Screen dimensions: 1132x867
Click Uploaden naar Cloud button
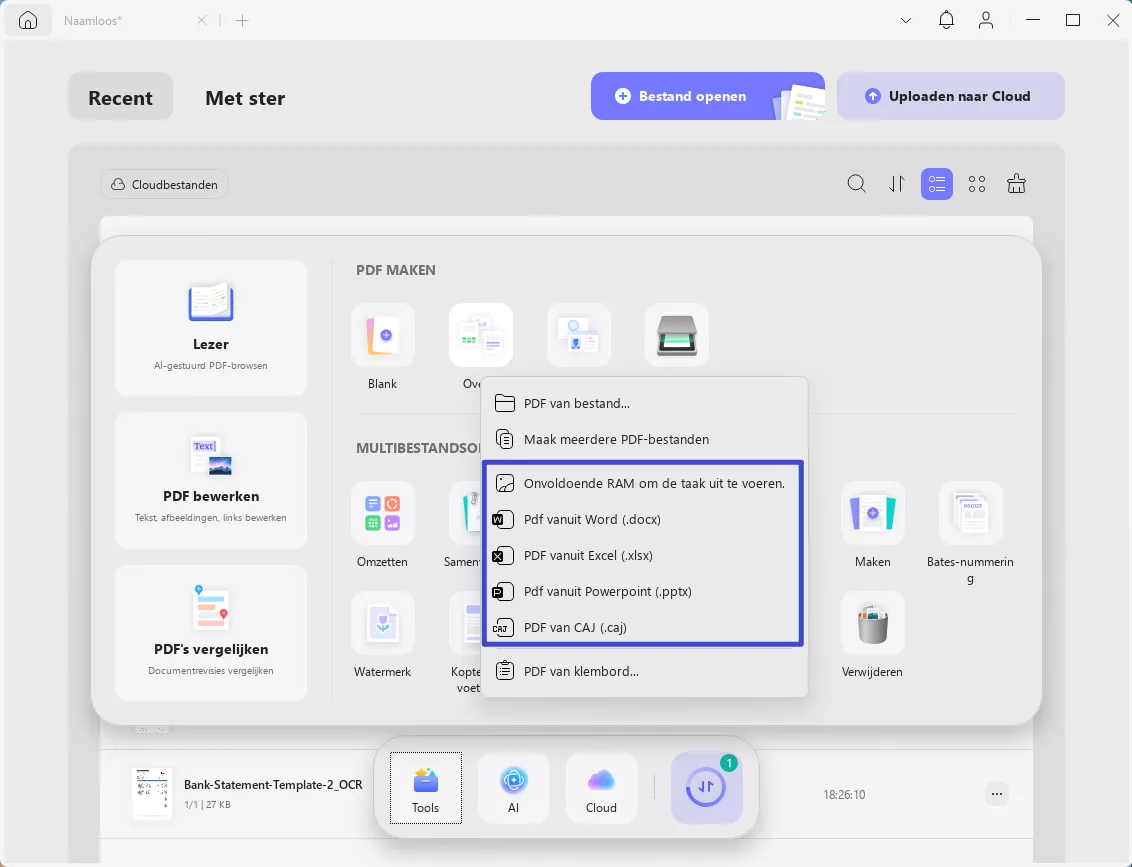point(950,96)
